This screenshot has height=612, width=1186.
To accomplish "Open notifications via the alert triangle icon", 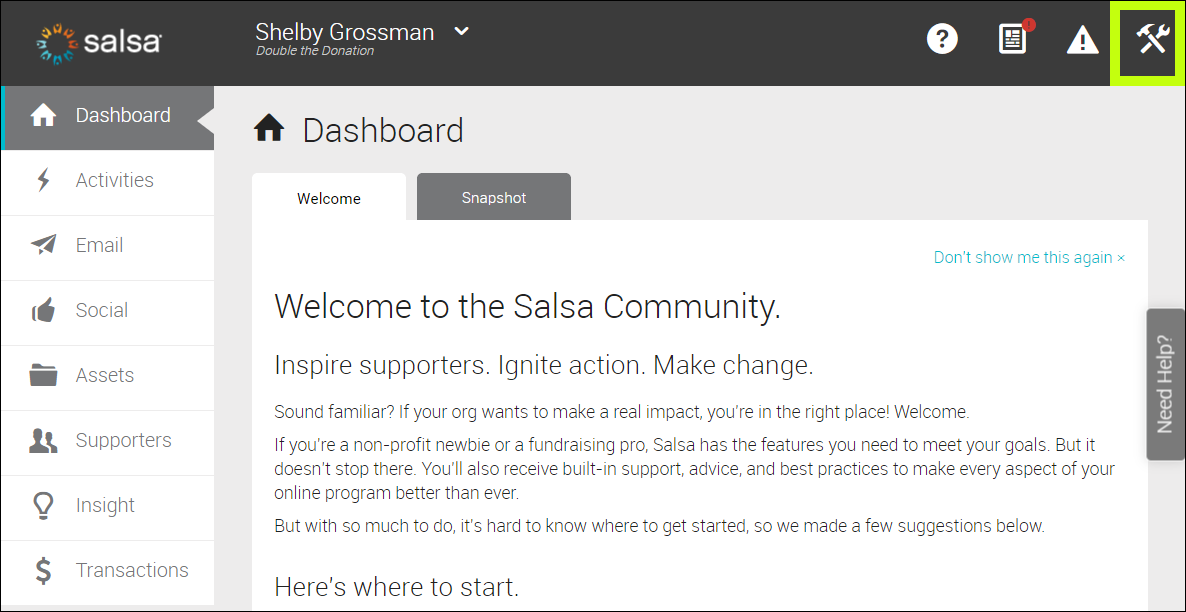I will point(1082,40).
